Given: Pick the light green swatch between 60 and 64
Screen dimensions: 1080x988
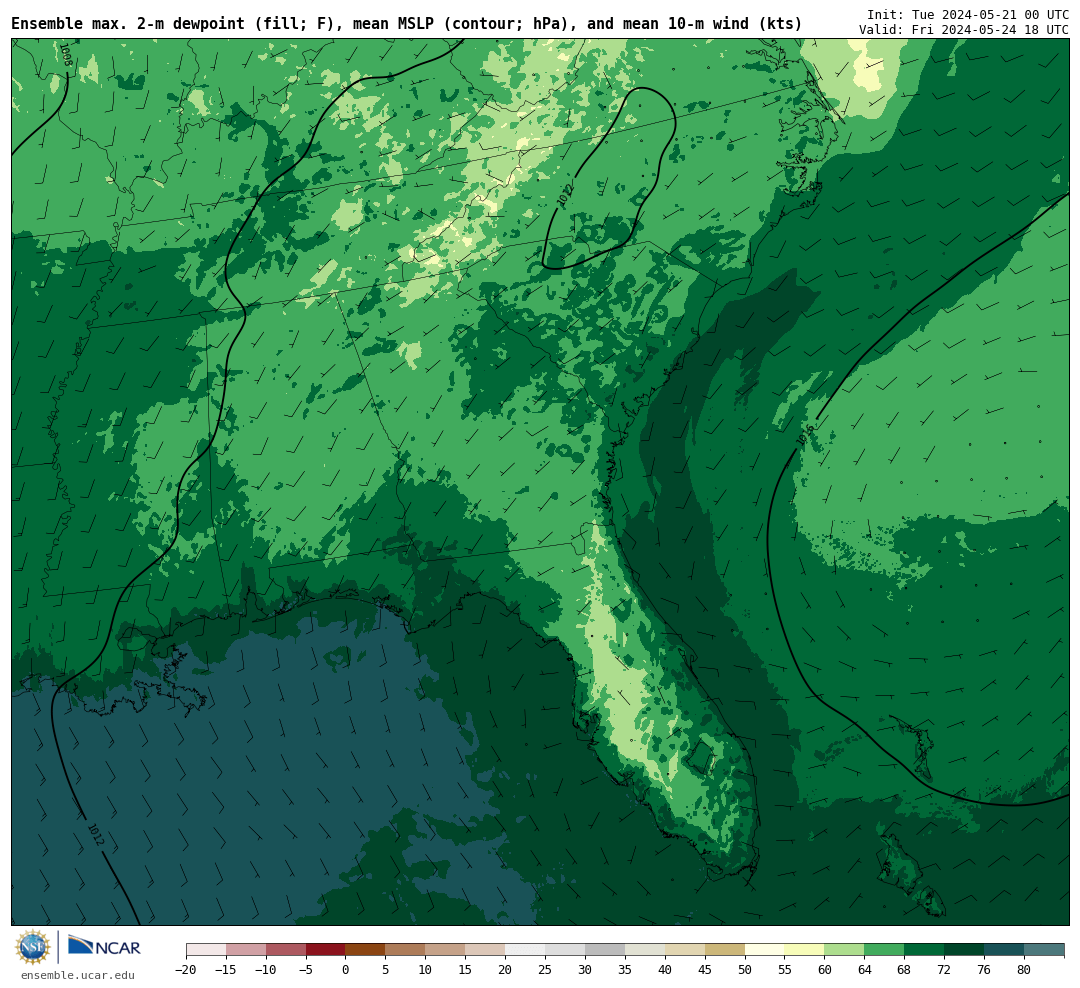Looking at the screenshot, I should (x=845, y=950).
